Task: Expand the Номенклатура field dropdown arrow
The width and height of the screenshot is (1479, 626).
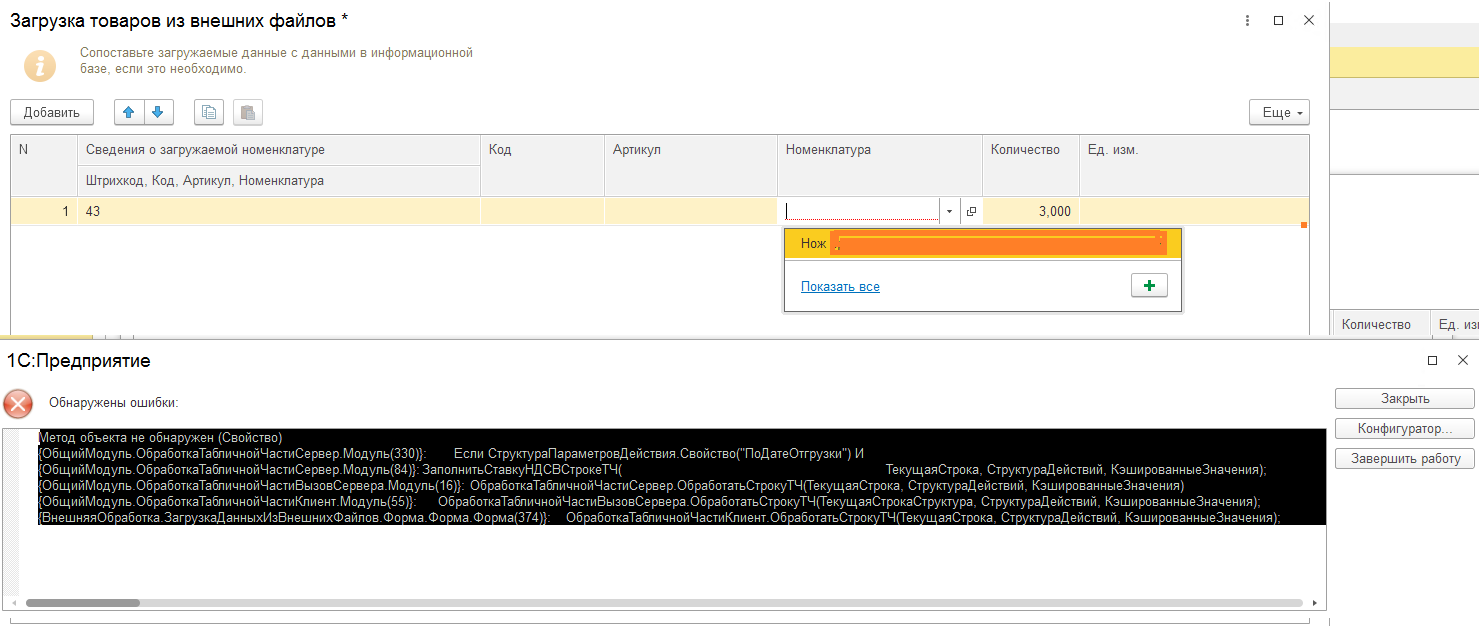Action: pyautogui.click(x=949, y=211)
